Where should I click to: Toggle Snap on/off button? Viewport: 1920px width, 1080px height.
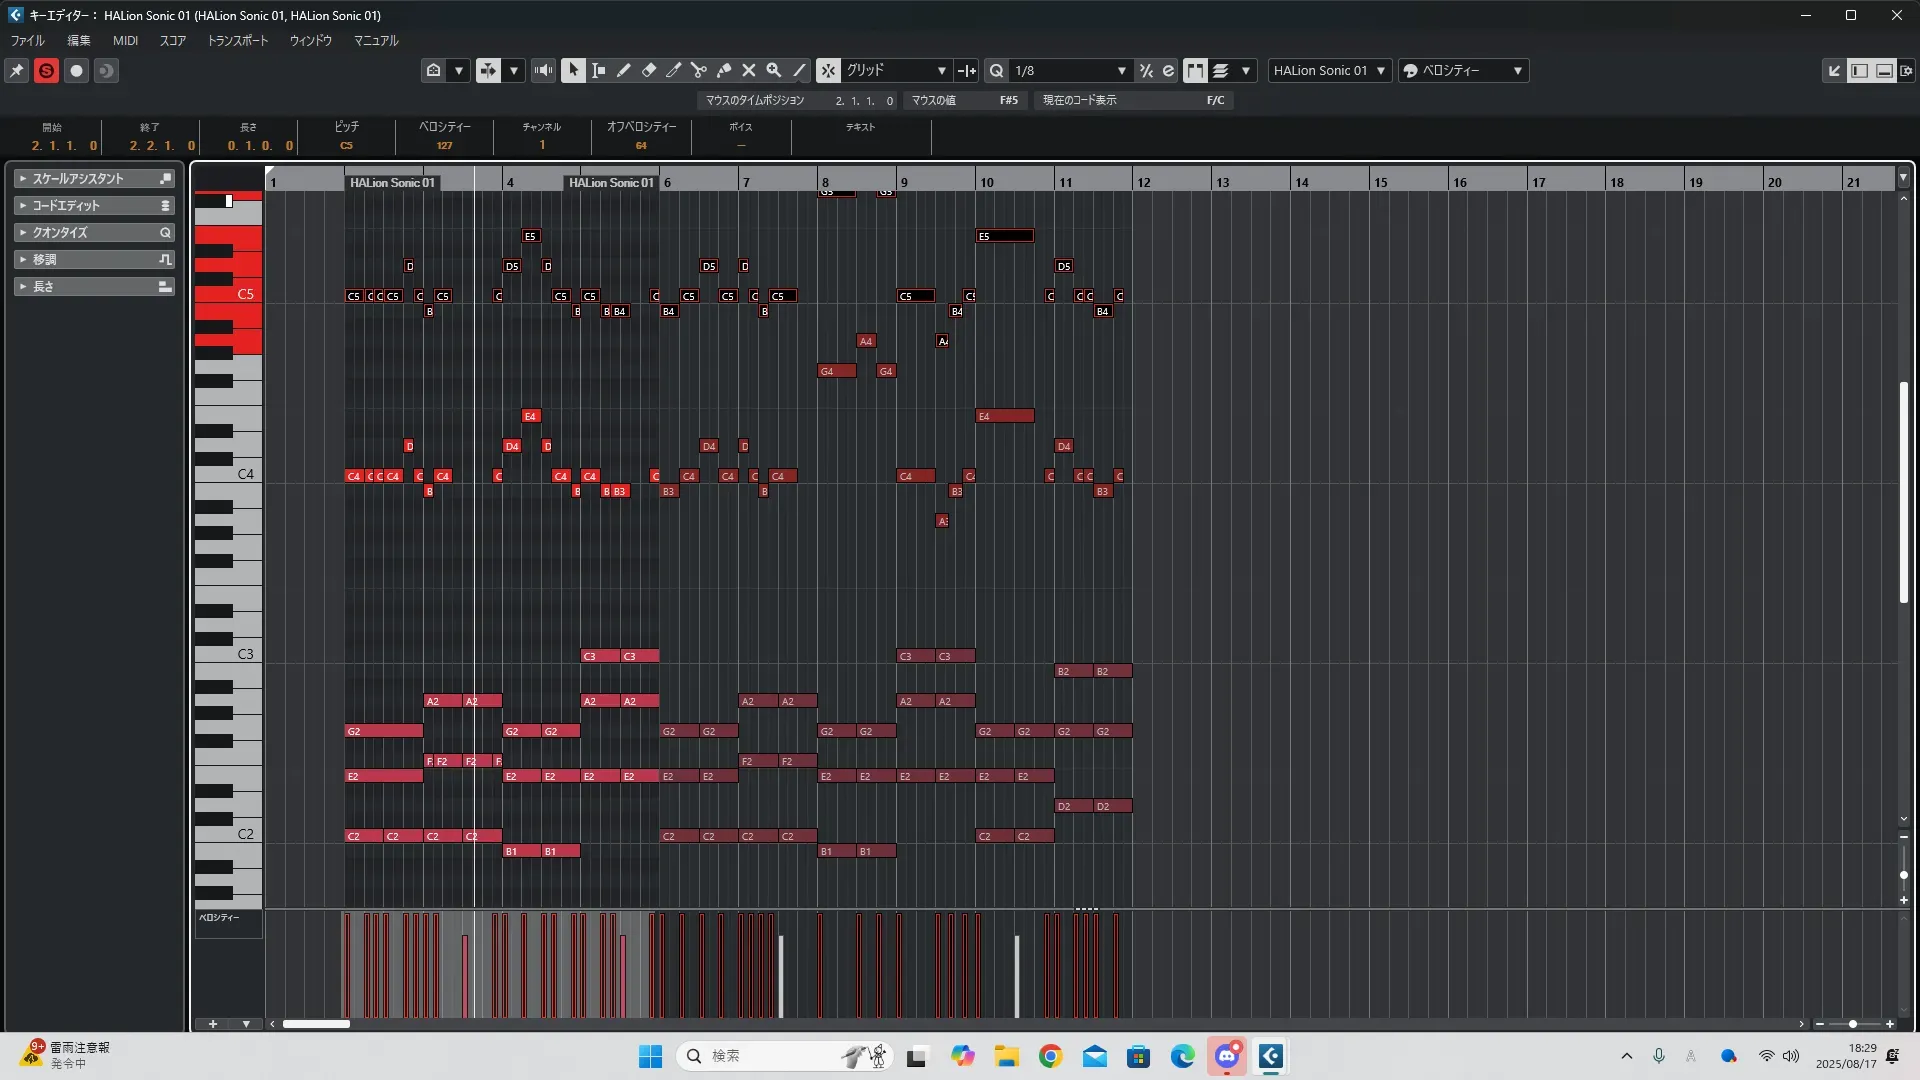click(x=828, y=70)
